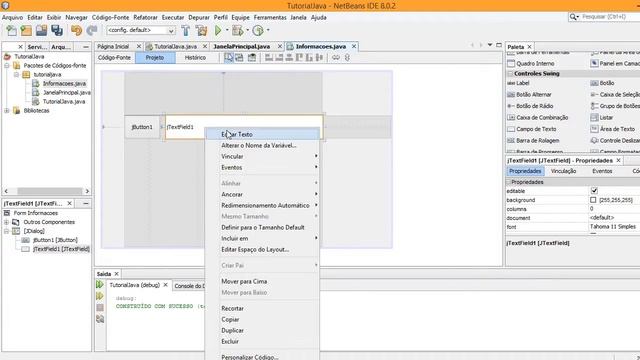Click the second green rerun icon in Saída
The image size is (640, 360).
100,296
